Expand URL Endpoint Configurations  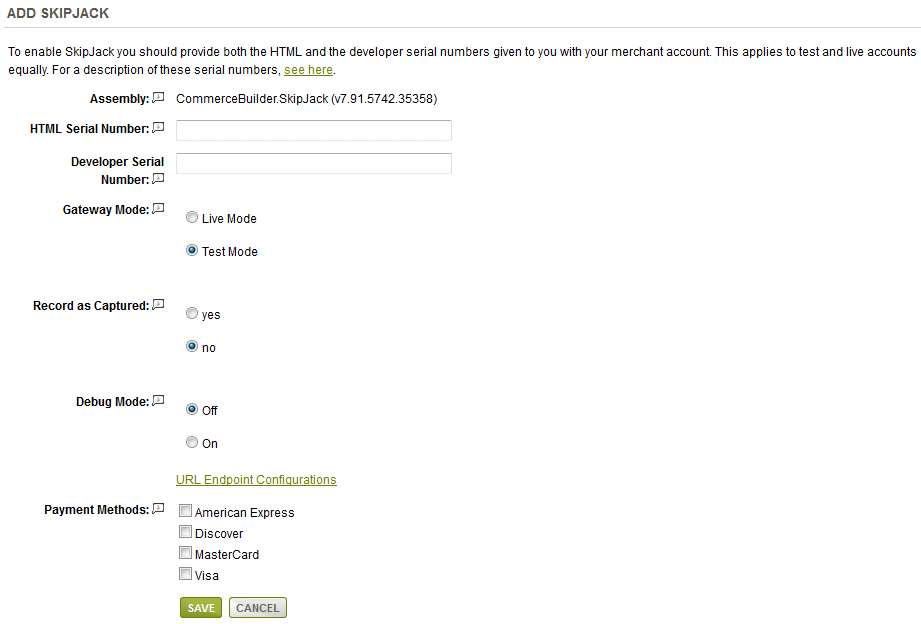click(256, 480)
